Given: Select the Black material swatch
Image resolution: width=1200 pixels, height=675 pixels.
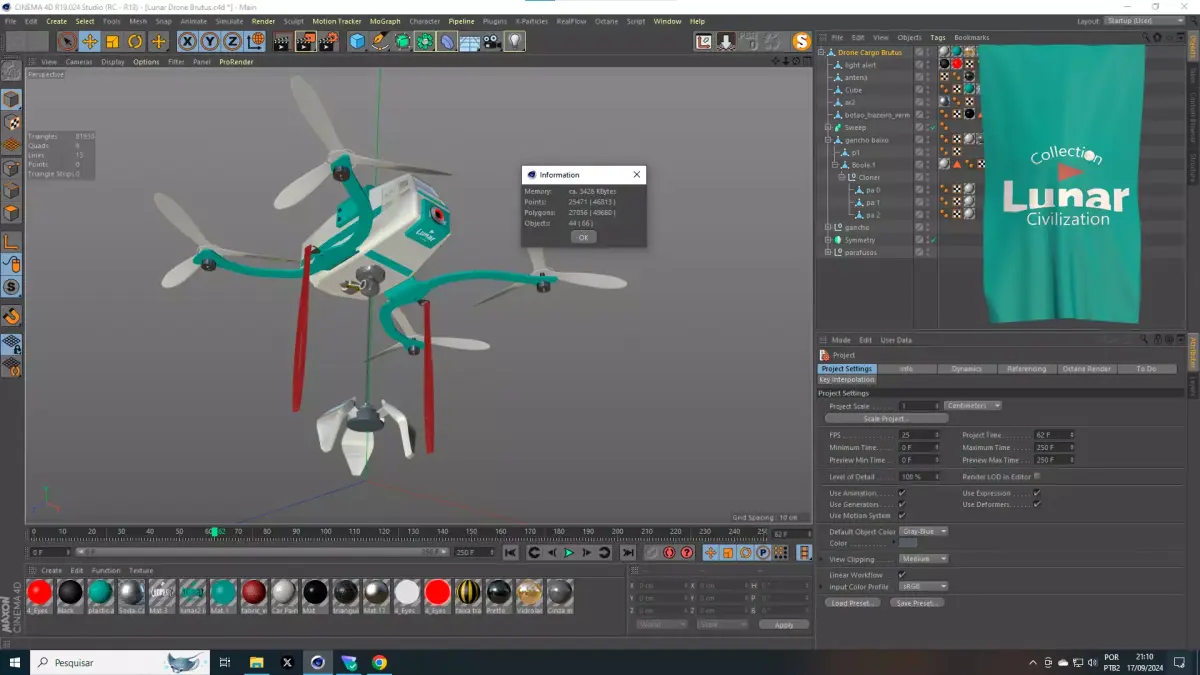Looking at the screenshot, I should (70, 595).
